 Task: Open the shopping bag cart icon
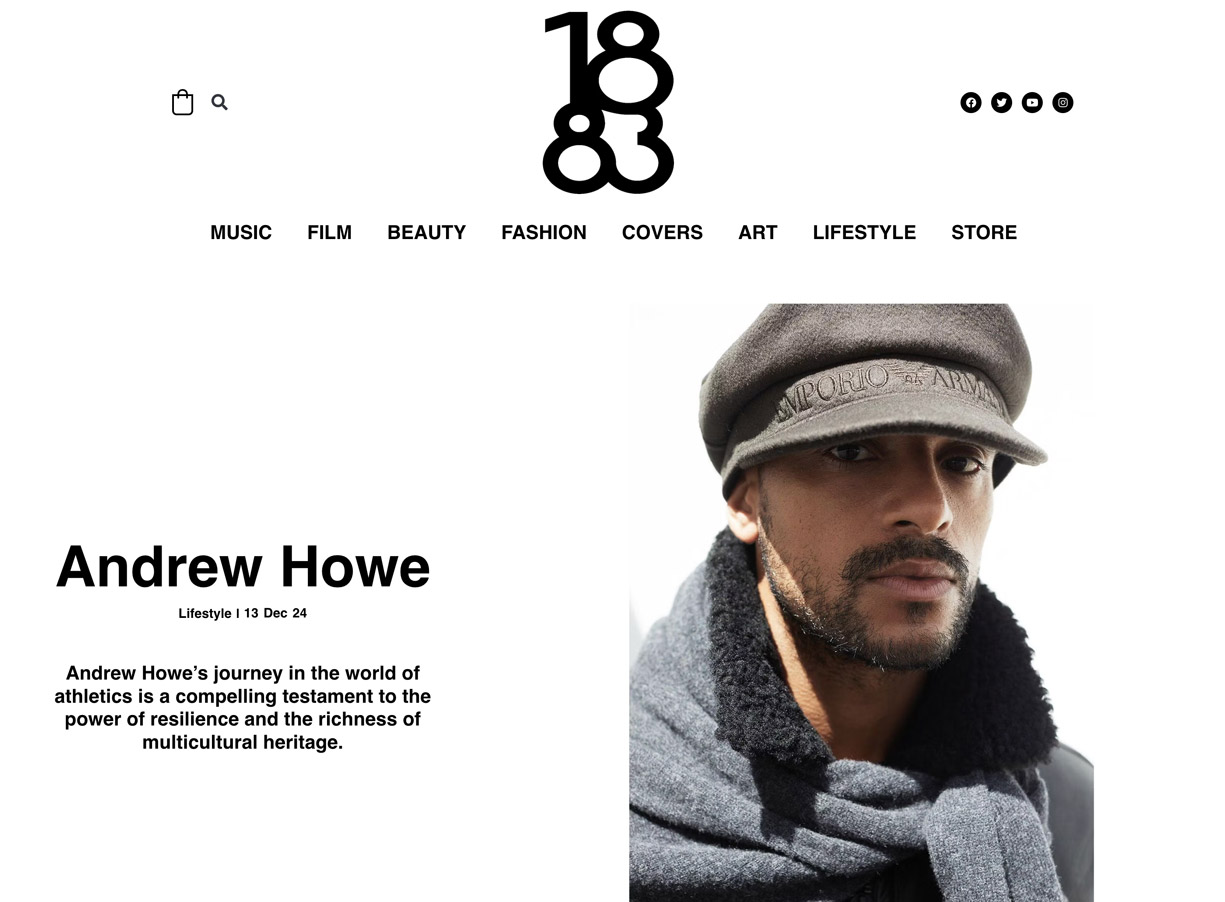(x=182, y=102)
